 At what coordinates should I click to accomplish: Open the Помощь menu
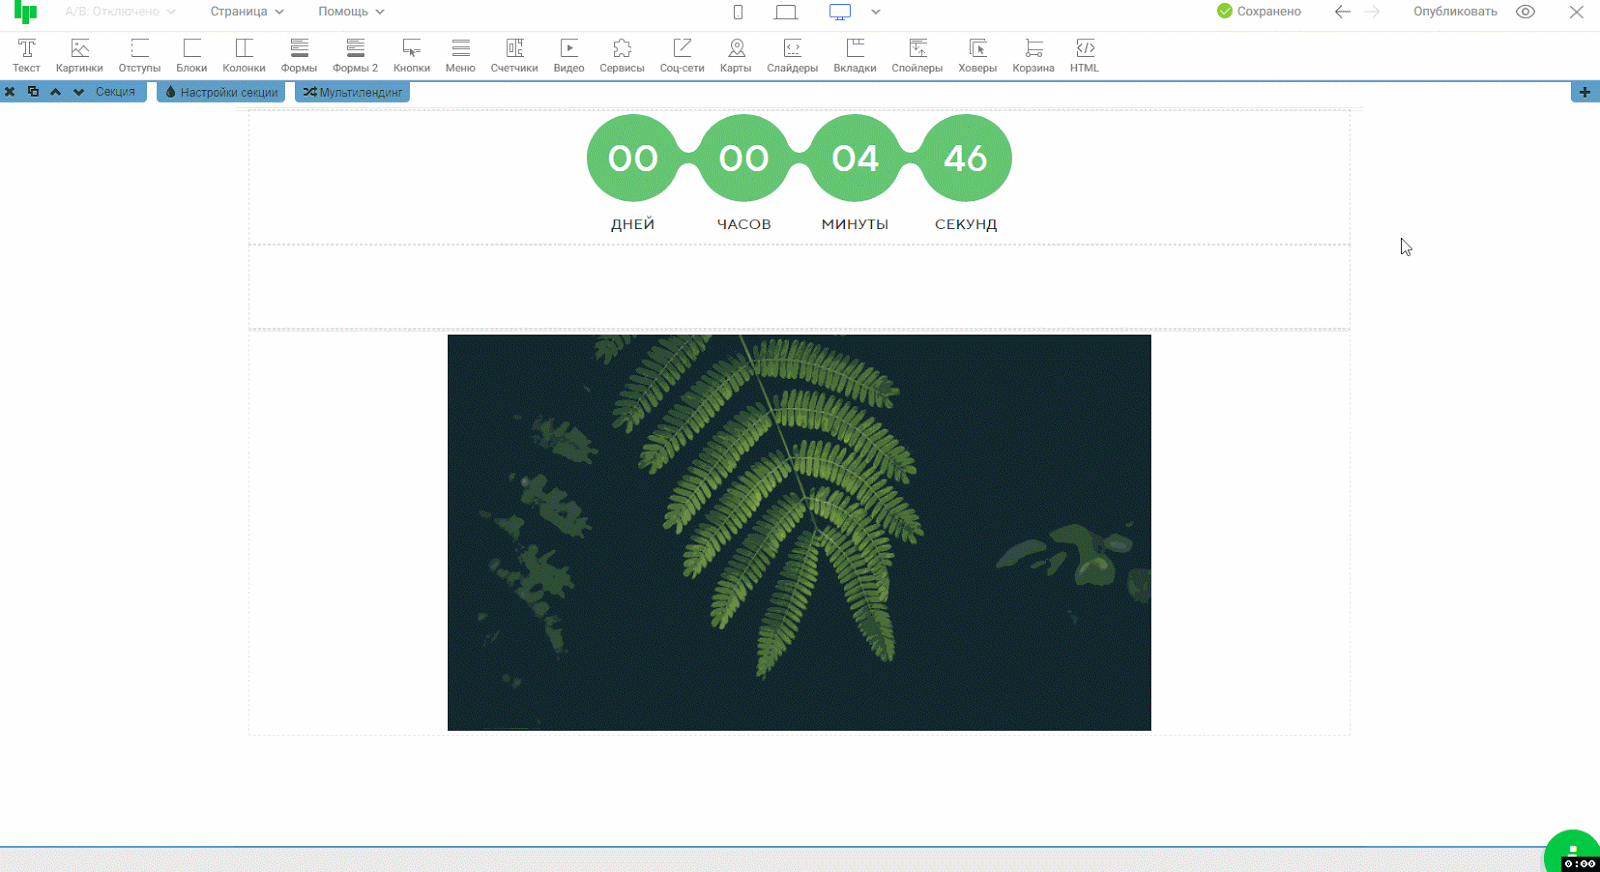point(351,12)
